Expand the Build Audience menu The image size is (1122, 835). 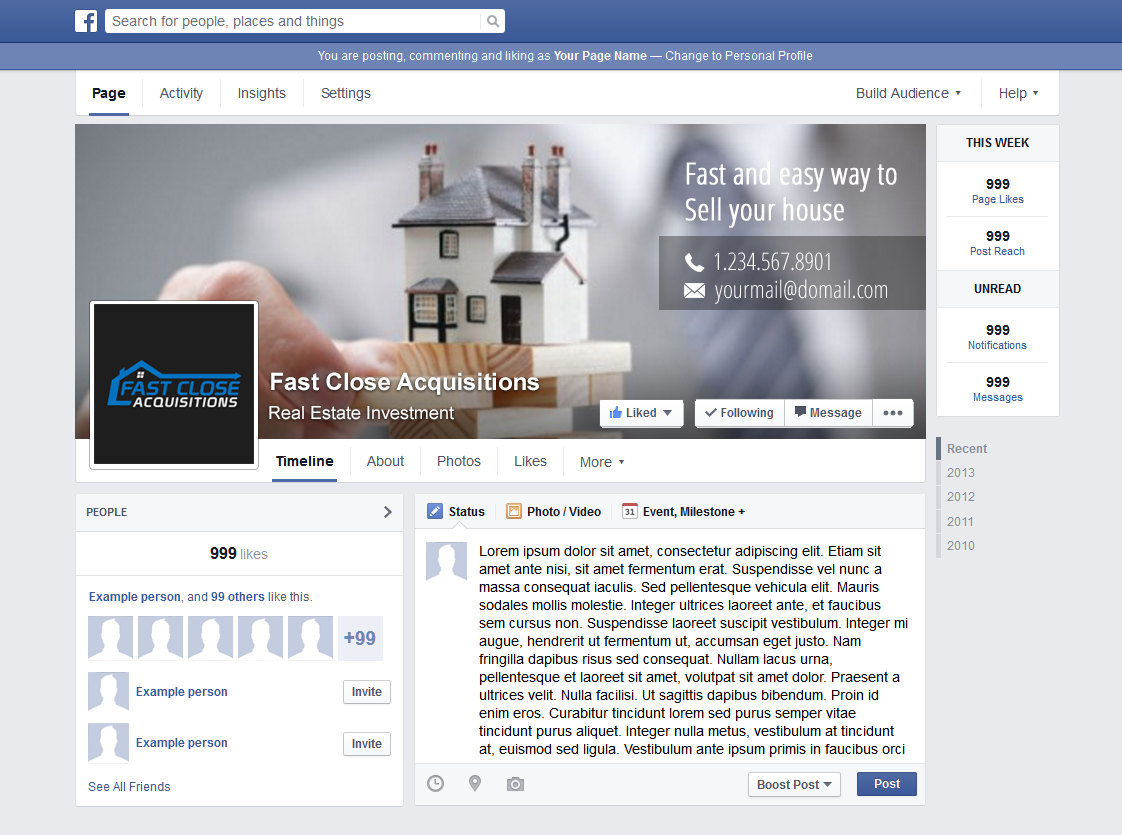pos(908,93)
